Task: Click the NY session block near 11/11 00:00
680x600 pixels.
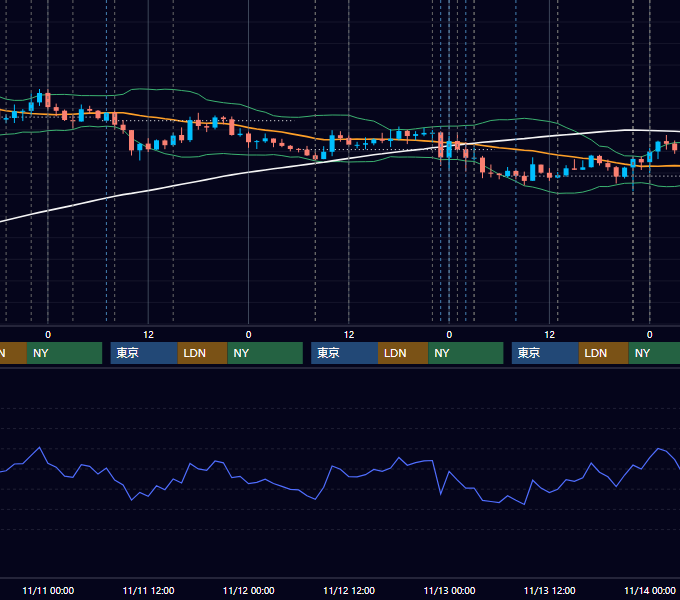Action: pyautogui.click(x=64, y=353)
